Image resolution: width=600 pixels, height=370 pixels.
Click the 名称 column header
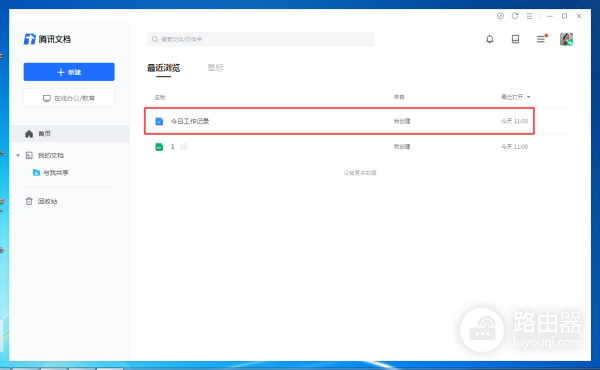click(x=160, y=98)
